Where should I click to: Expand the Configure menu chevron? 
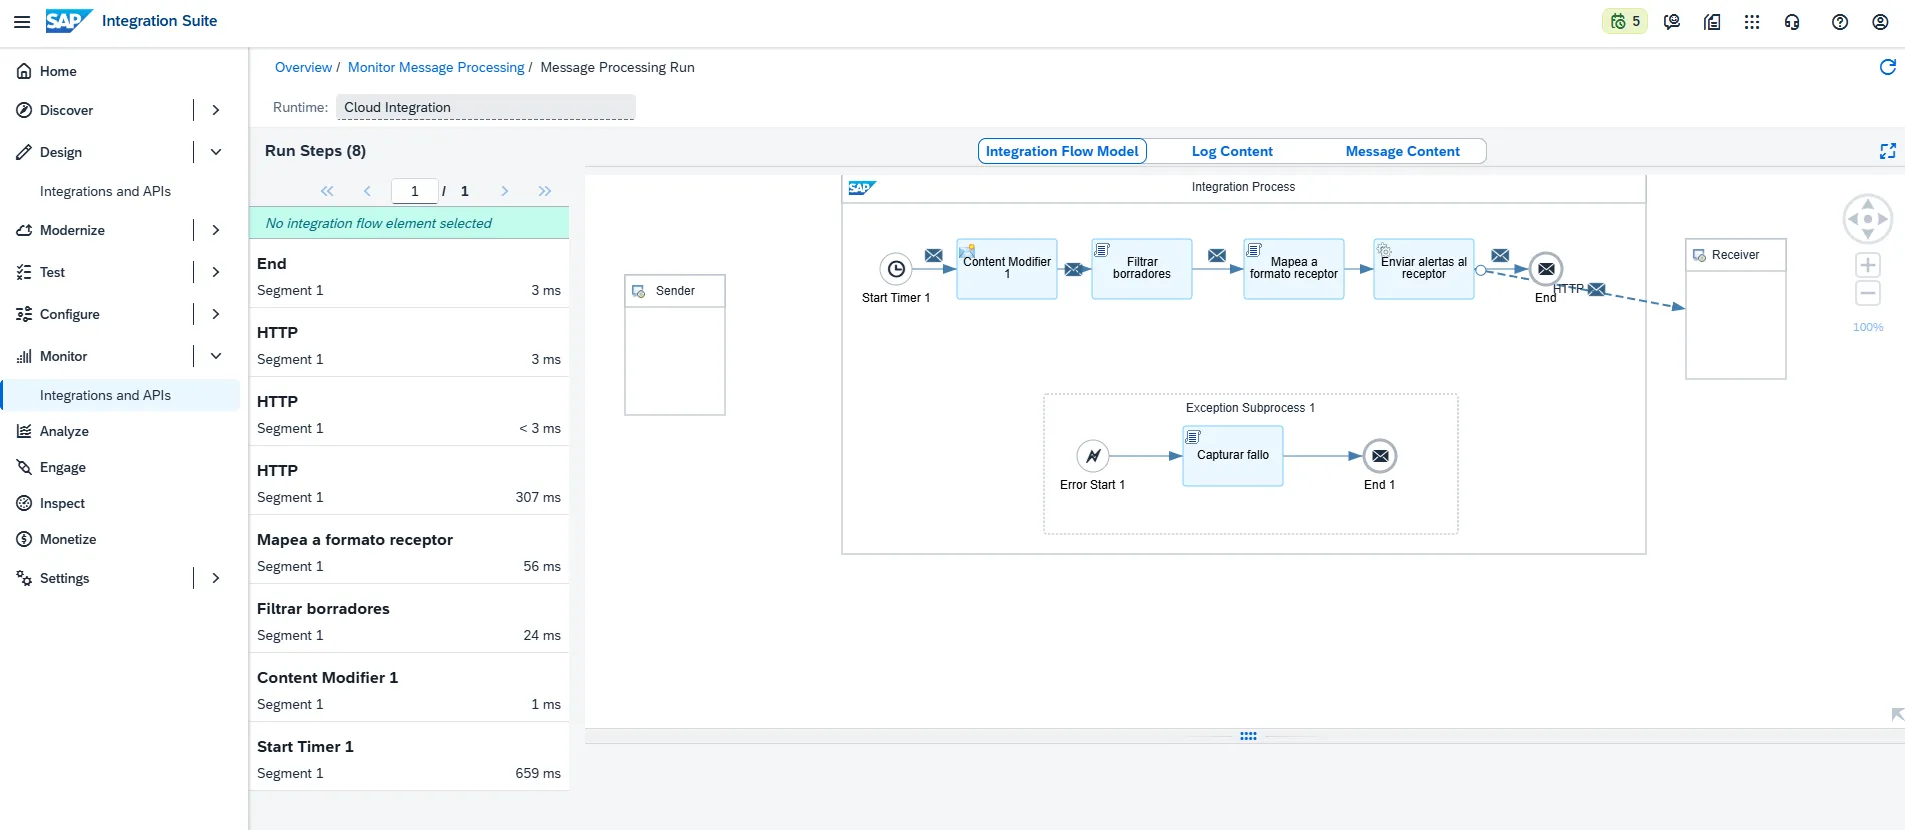click(216, 314)
